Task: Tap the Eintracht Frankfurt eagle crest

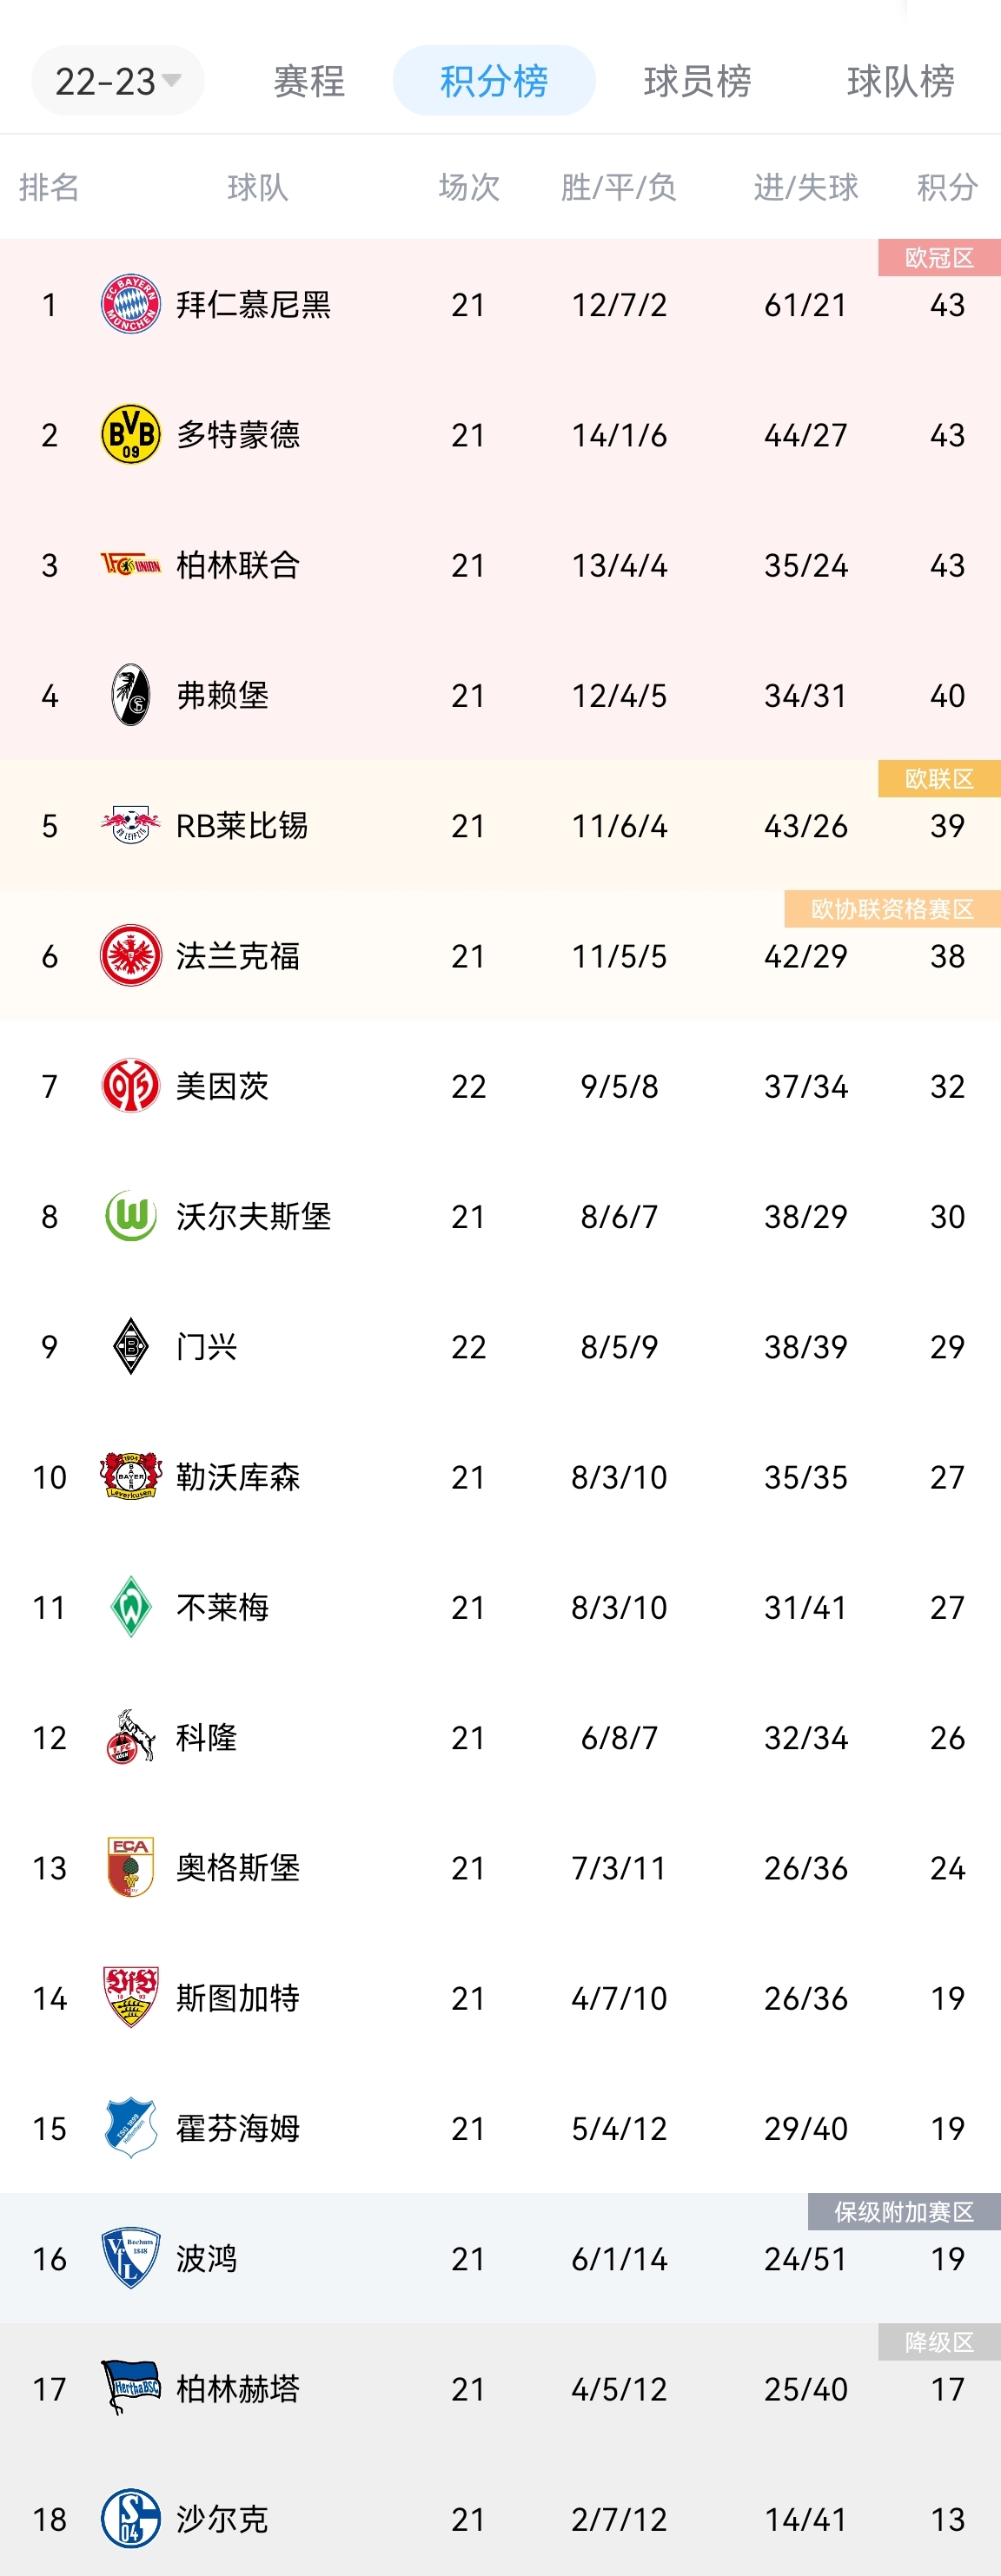Action: pyautogui.click(x=131, y=955)
